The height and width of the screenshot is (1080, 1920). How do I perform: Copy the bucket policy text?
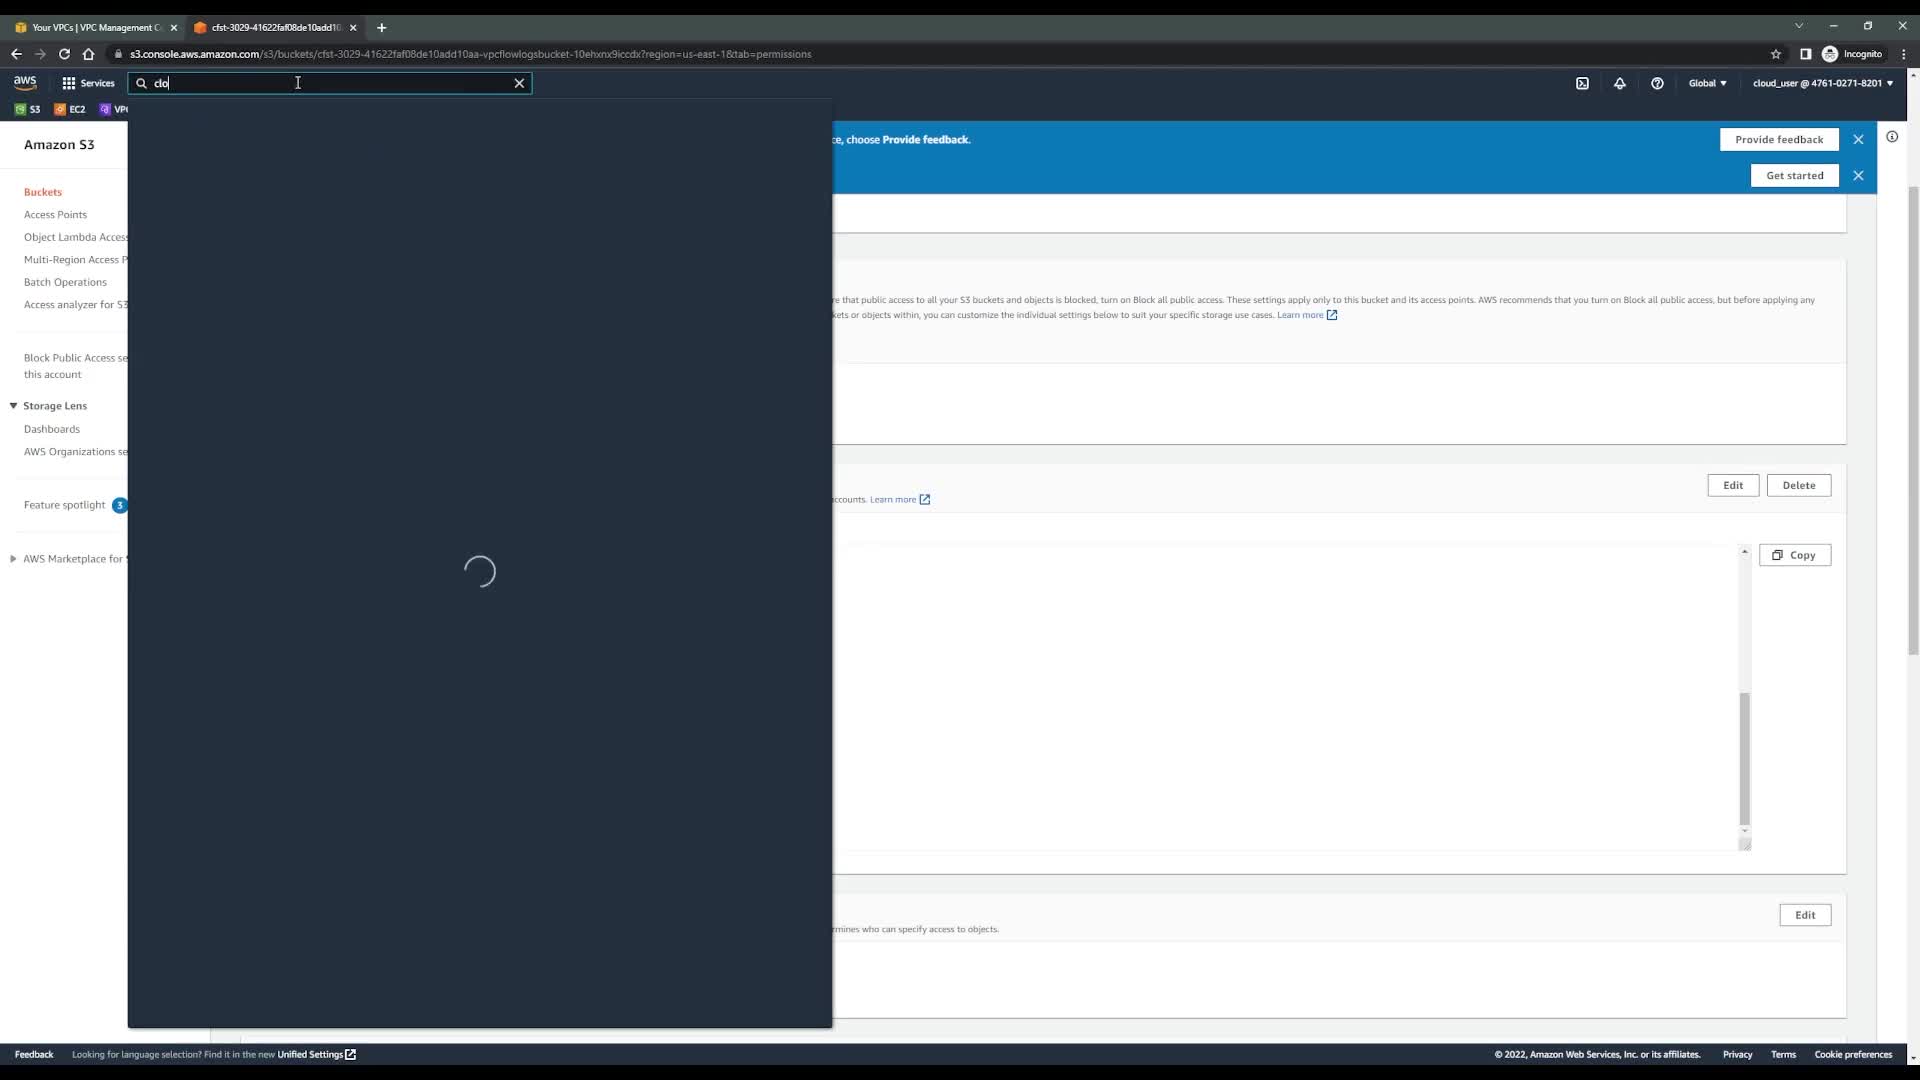1794,555
